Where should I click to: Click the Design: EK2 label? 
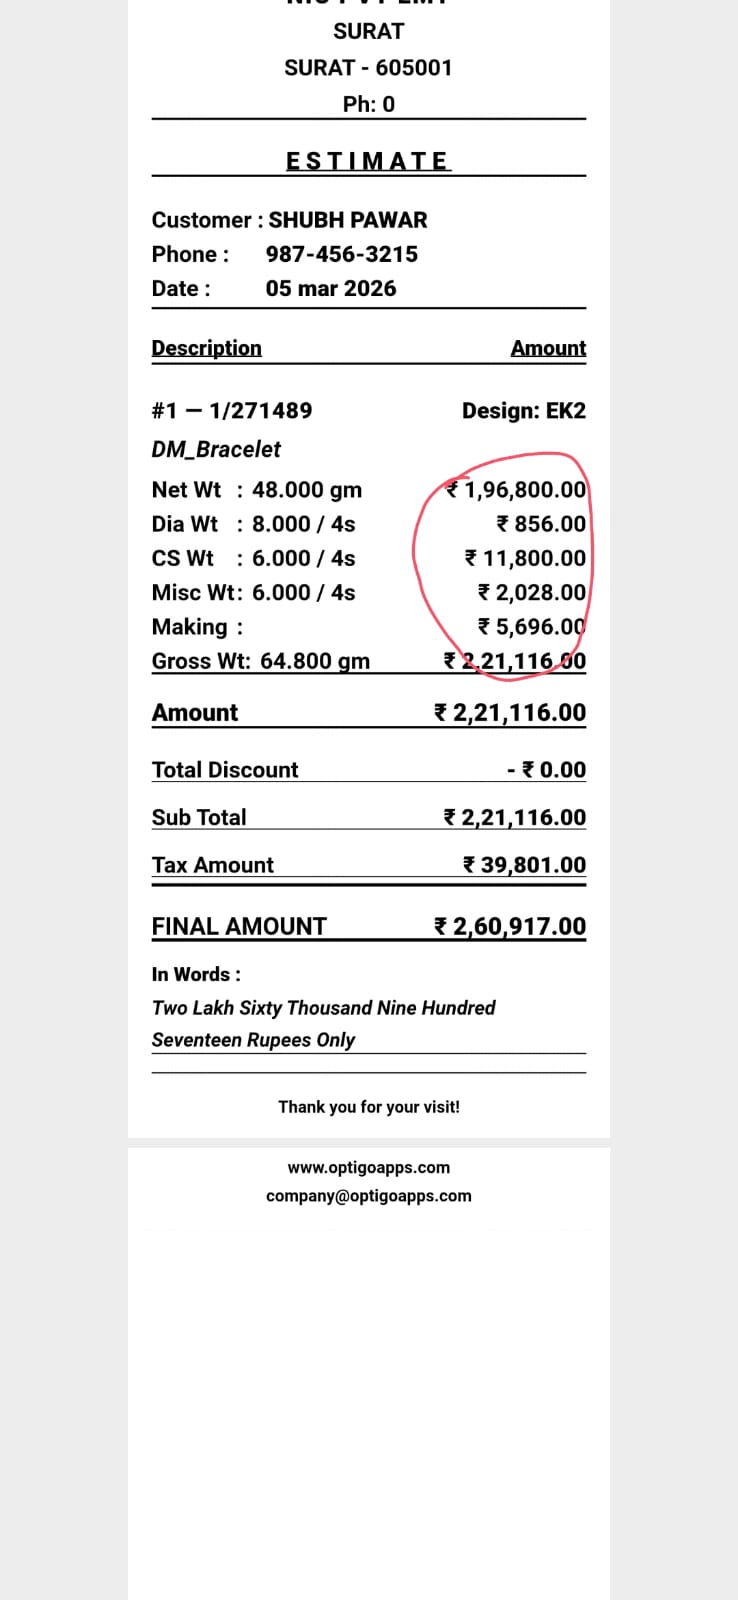click(523, 410)
